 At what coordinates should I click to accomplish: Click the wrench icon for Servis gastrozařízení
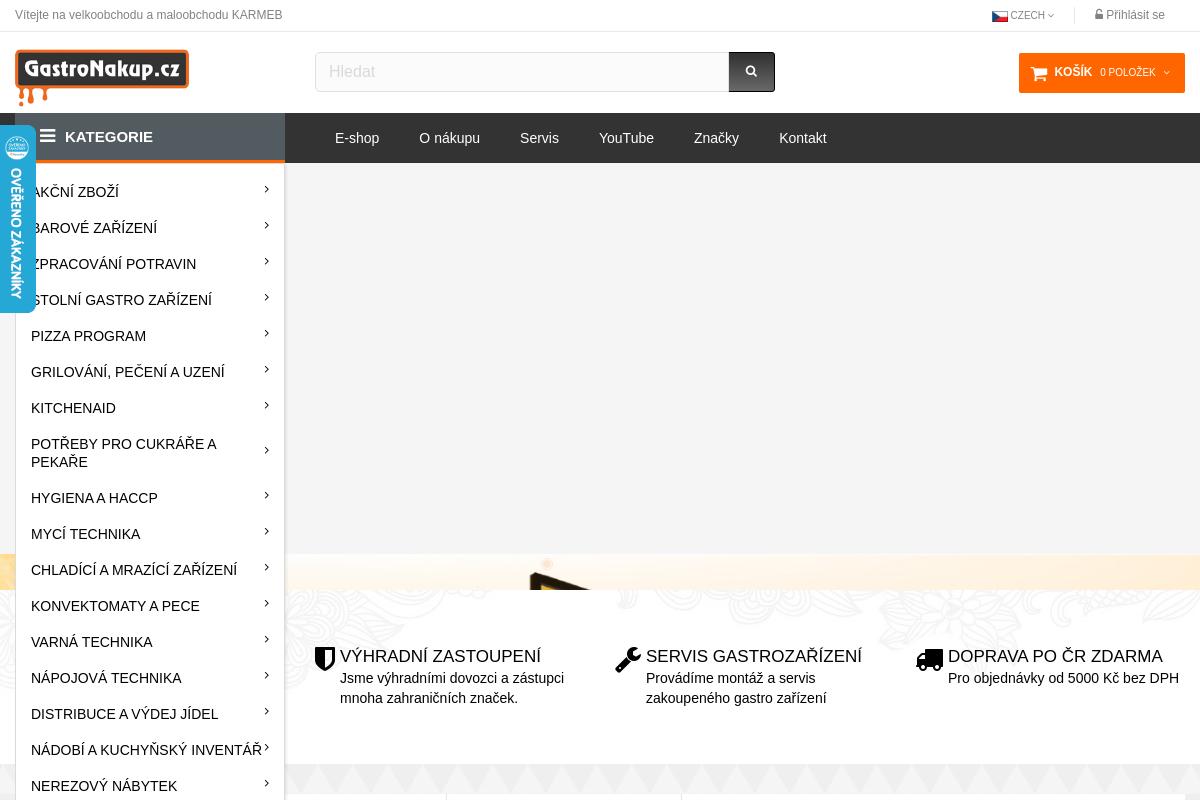point(627,659)
